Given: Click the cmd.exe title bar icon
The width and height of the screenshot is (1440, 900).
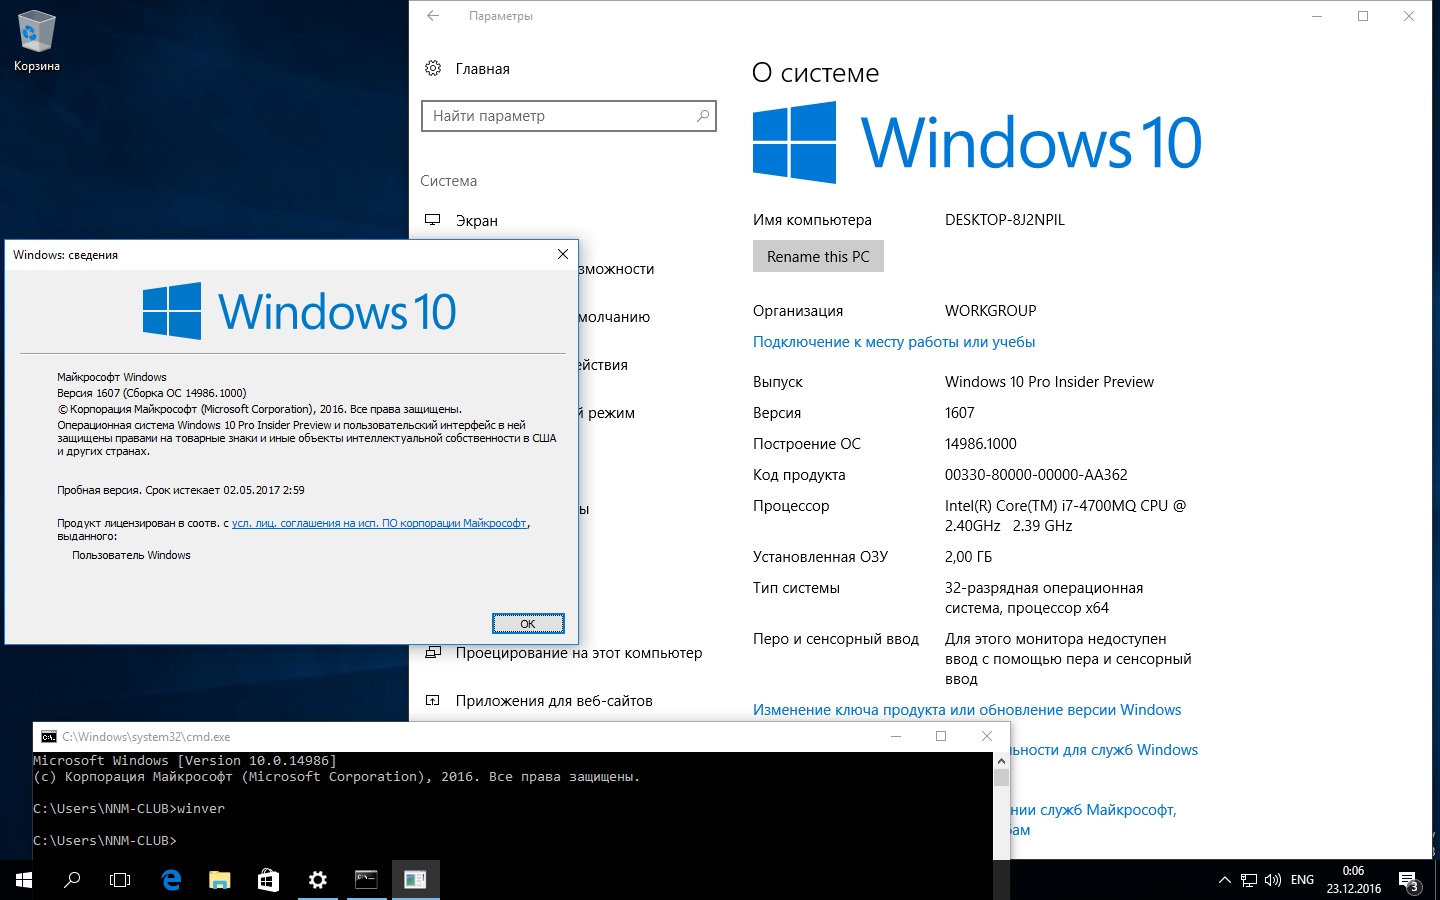Looking at the screenshot, I should [48, 737].
